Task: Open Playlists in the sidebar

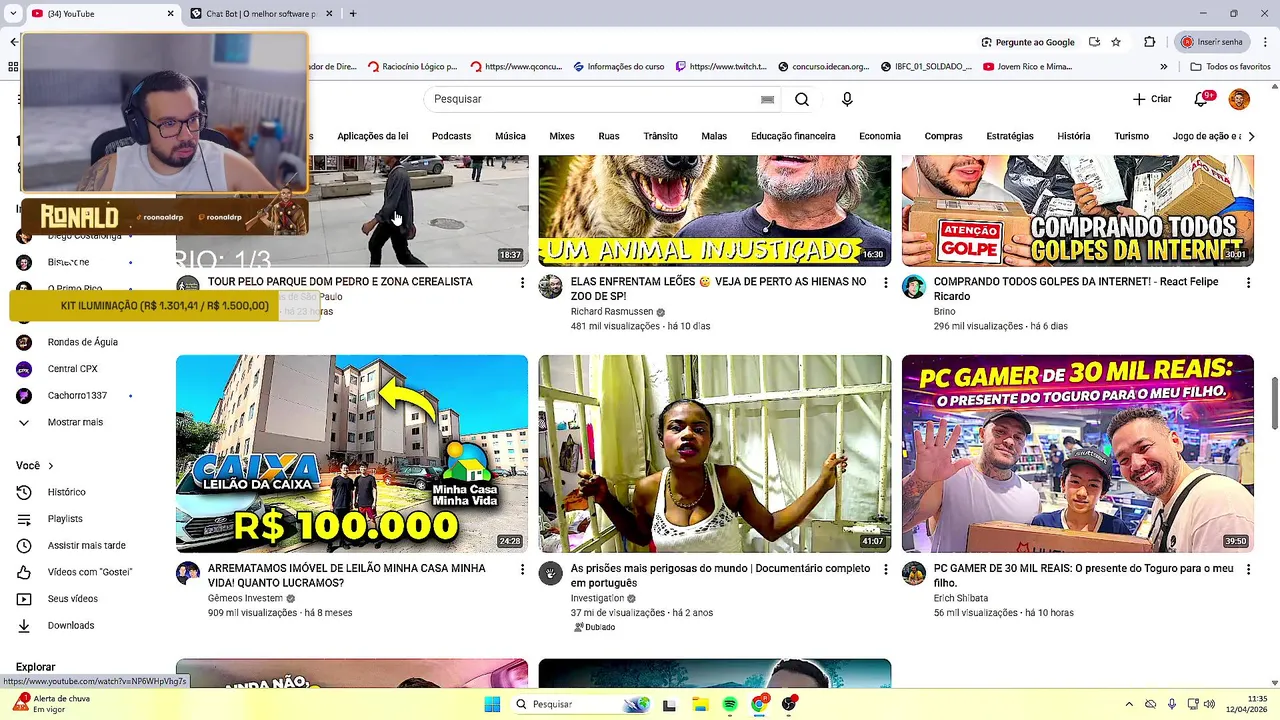Action: (x=65, y=519)
